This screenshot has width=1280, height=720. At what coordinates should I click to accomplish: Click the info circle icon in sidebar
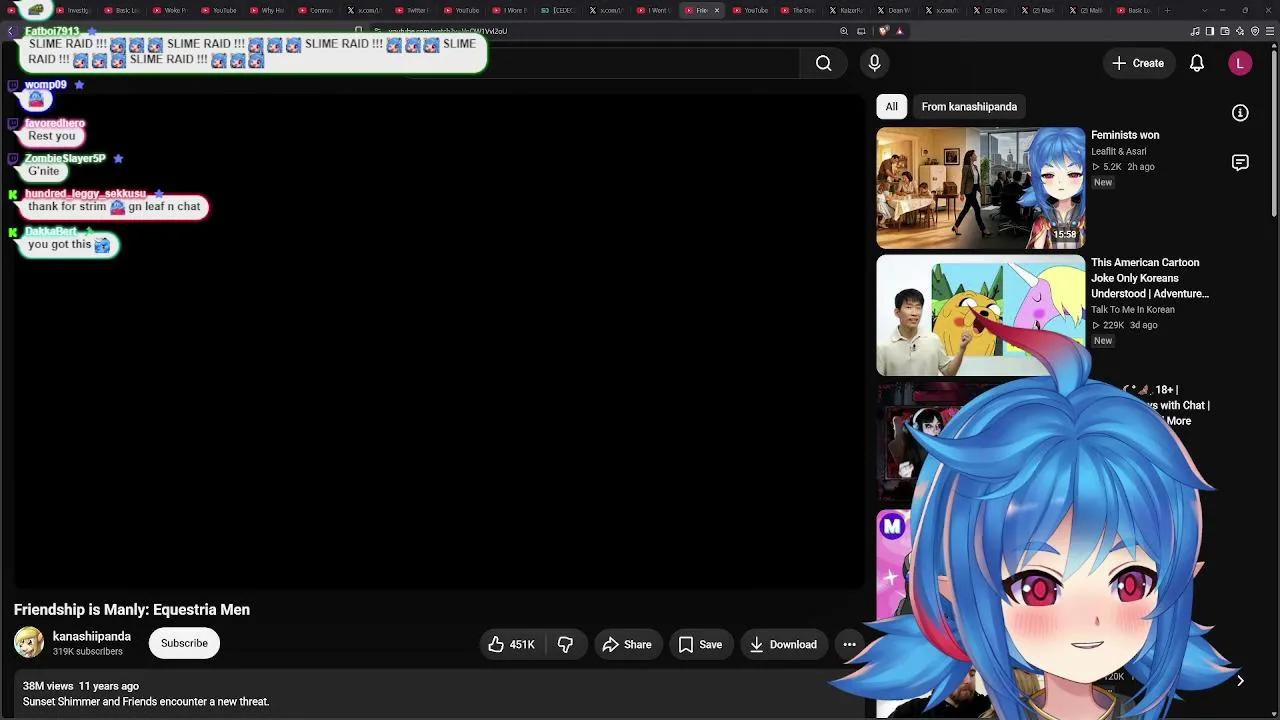point(1240,113)
